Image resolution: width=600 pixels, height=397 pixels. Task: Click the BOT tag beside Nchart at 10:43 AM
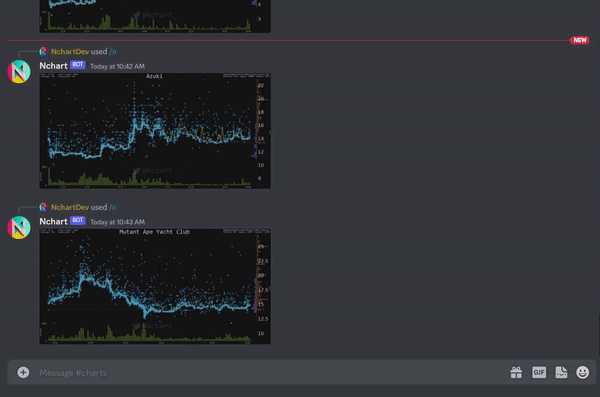point(78,221)
